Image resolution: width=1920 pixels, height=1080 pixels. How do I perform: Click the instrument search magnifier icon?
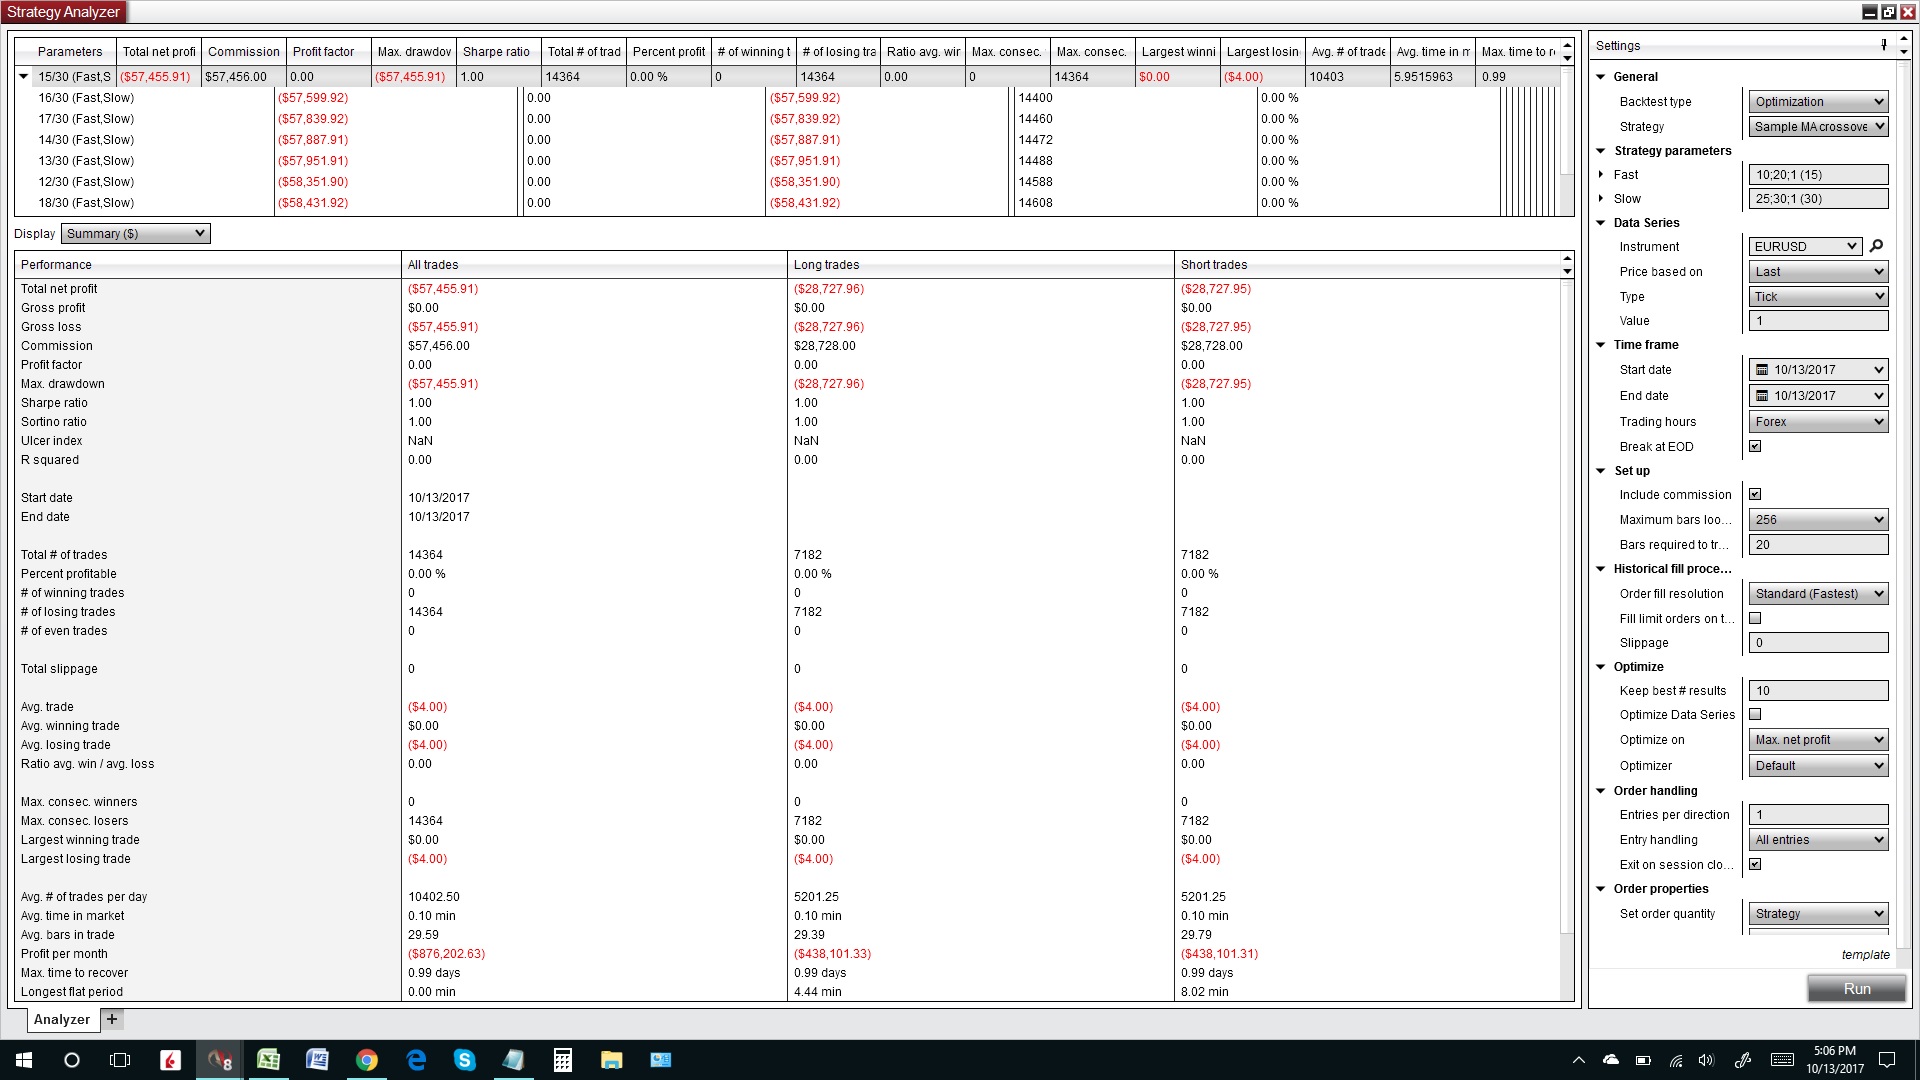[1876, 246]
